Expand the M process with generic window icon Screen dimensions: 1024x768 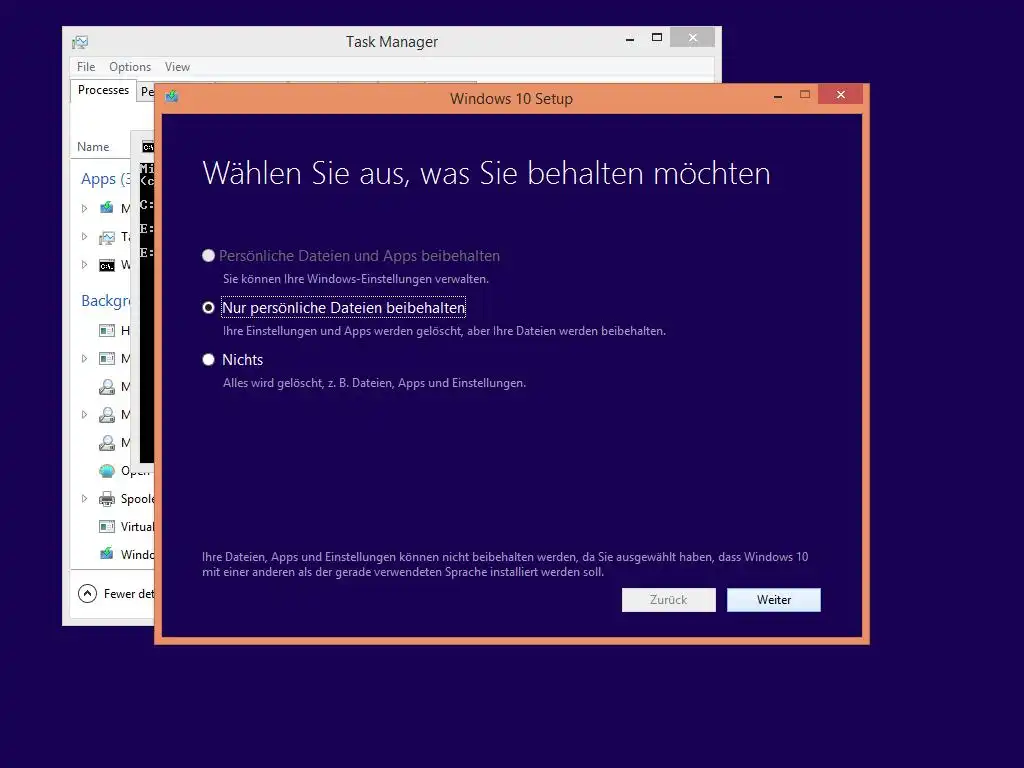pyautogui.click(x=84, y=359)
